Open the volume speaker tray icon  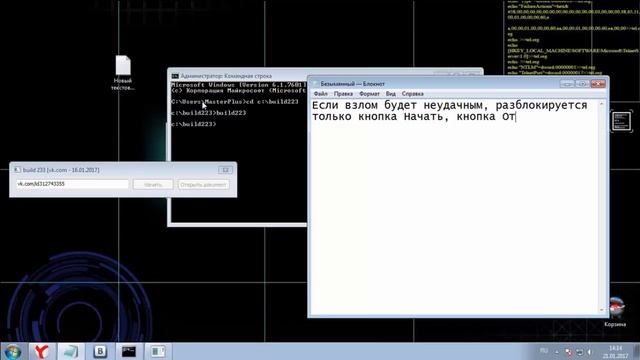click(x=589, y=352)
